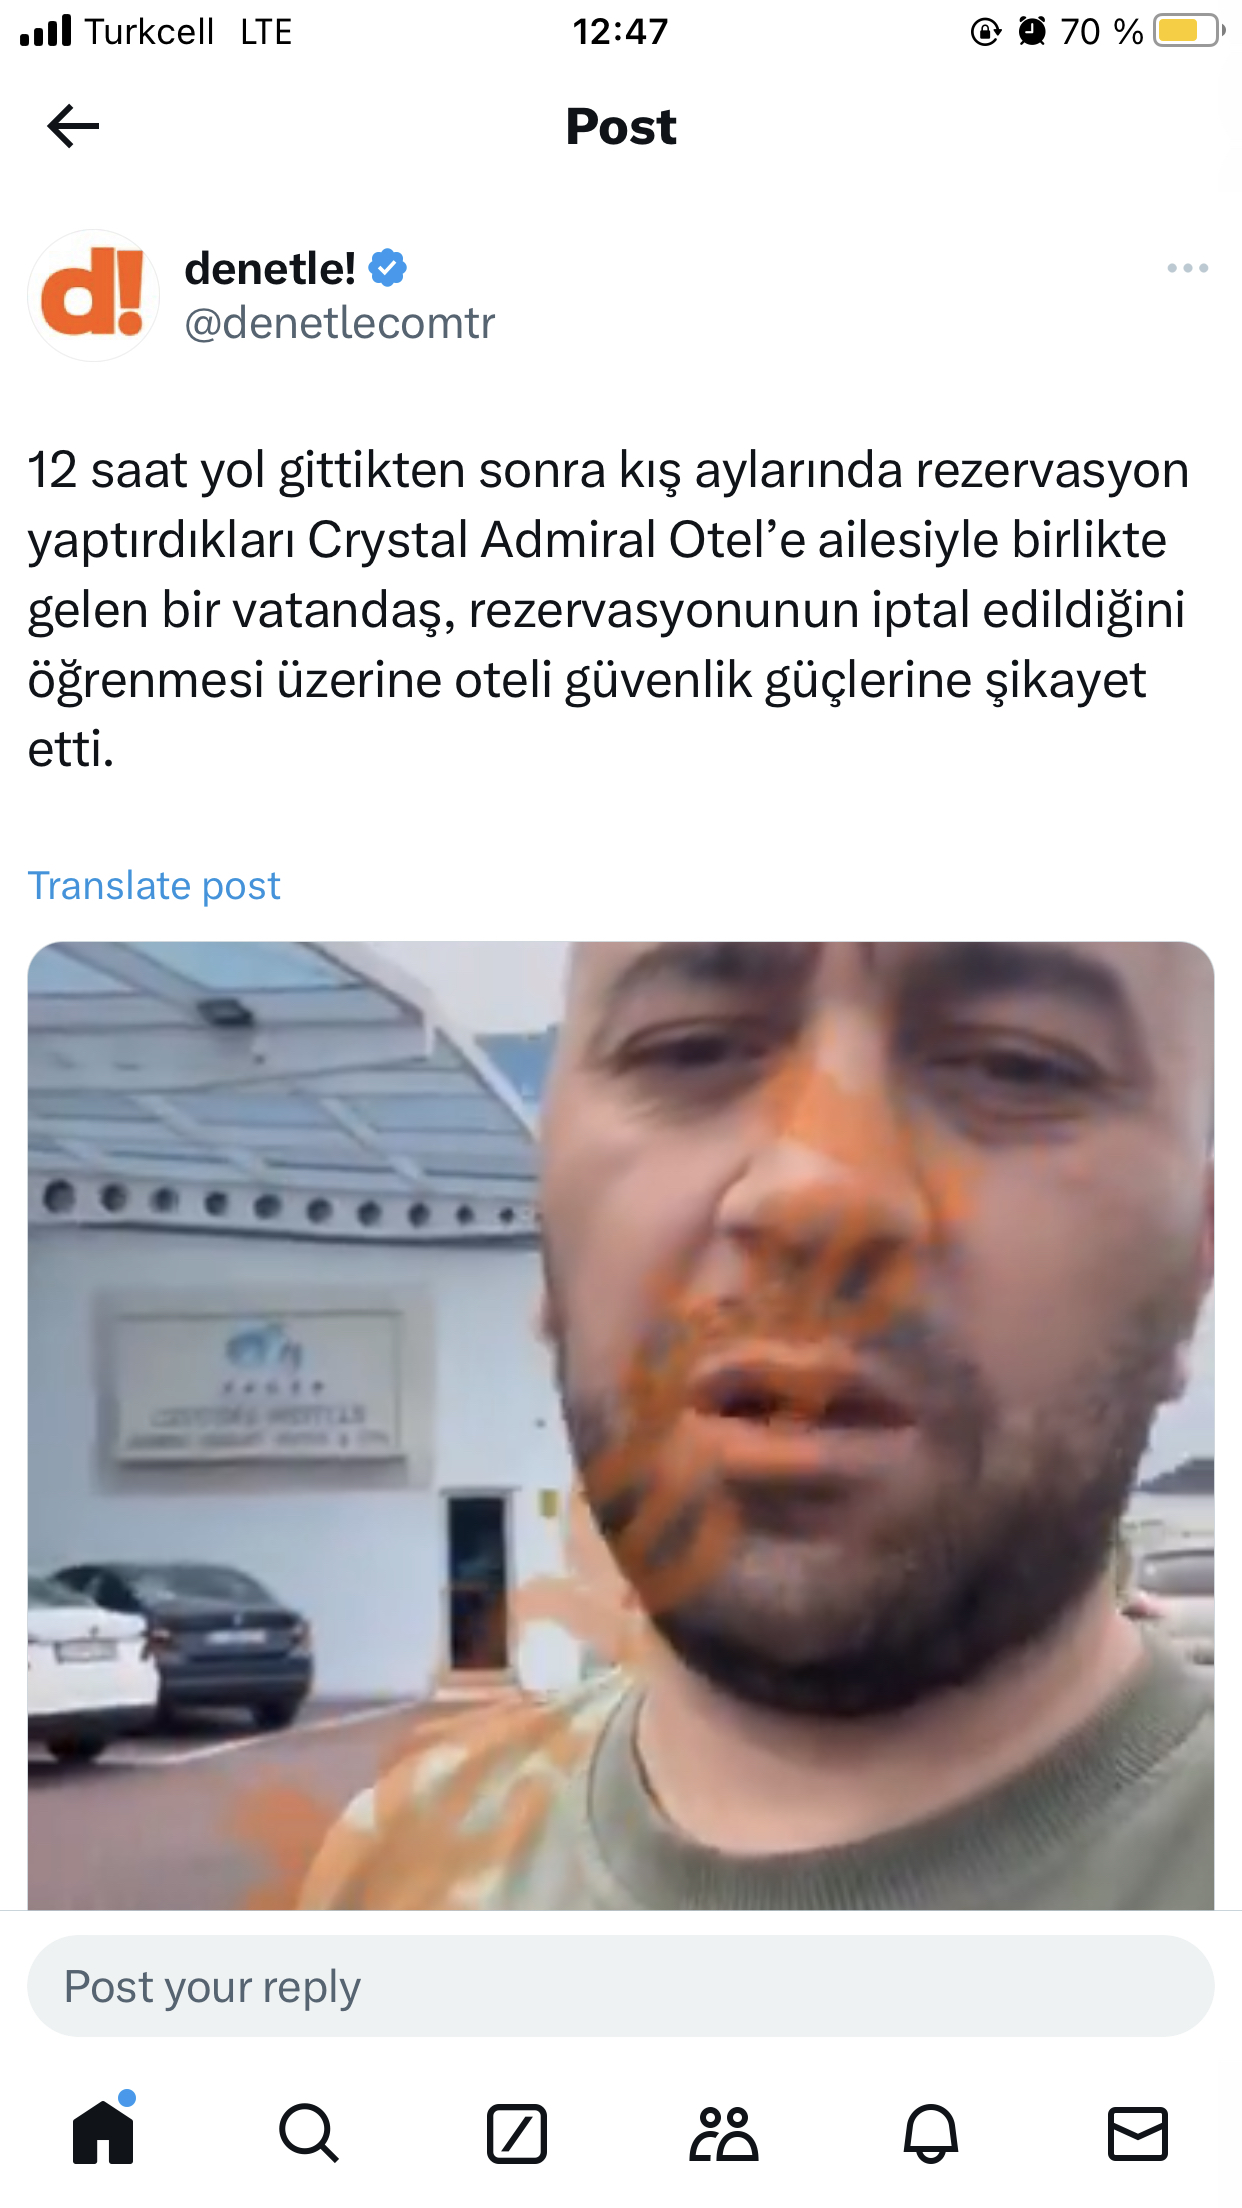Focus the Post your reply field
The image size is (1242, 2208).
click(x=621, y=1986)
